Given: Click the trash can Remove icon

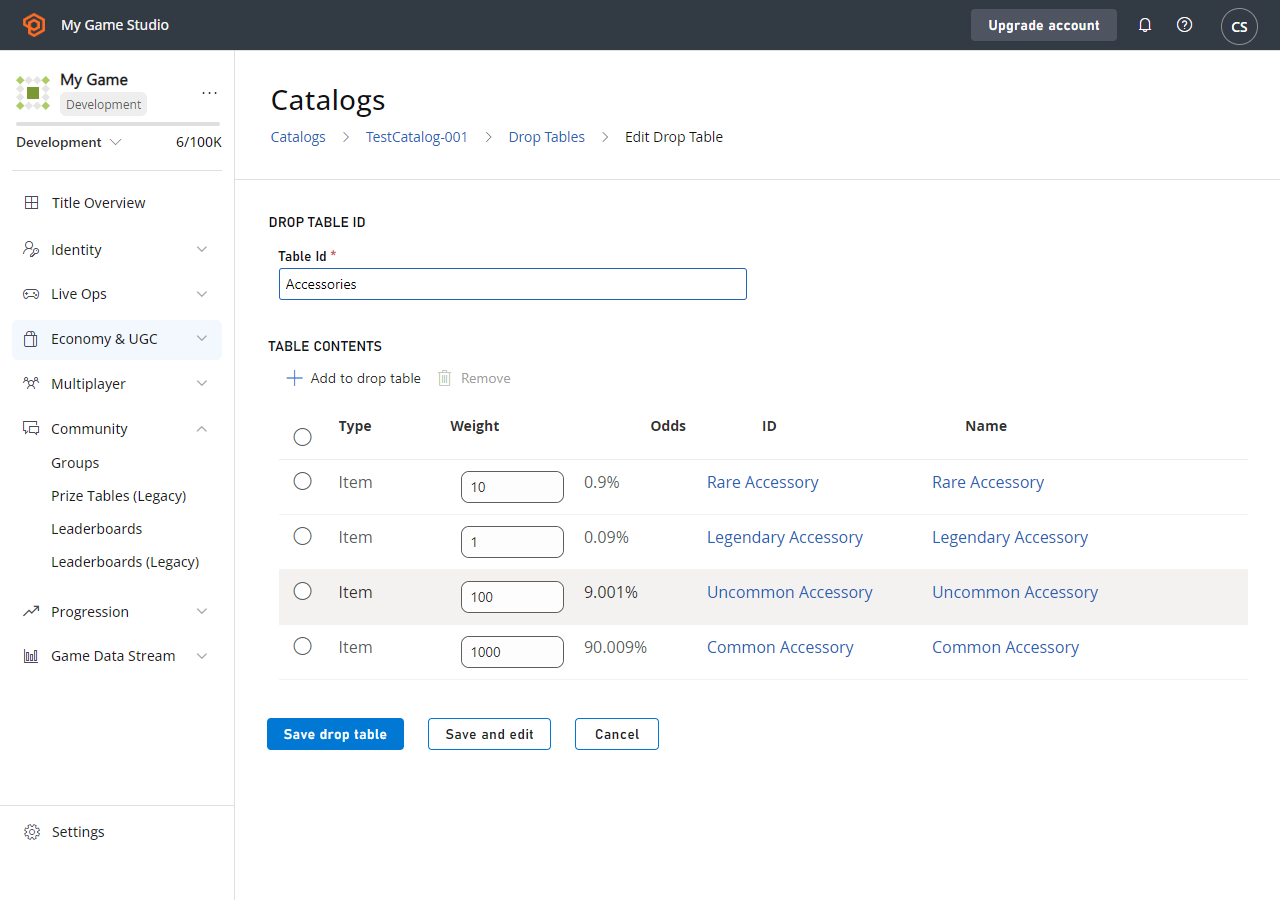Looking at the screenshot, I should coord(445,378).
